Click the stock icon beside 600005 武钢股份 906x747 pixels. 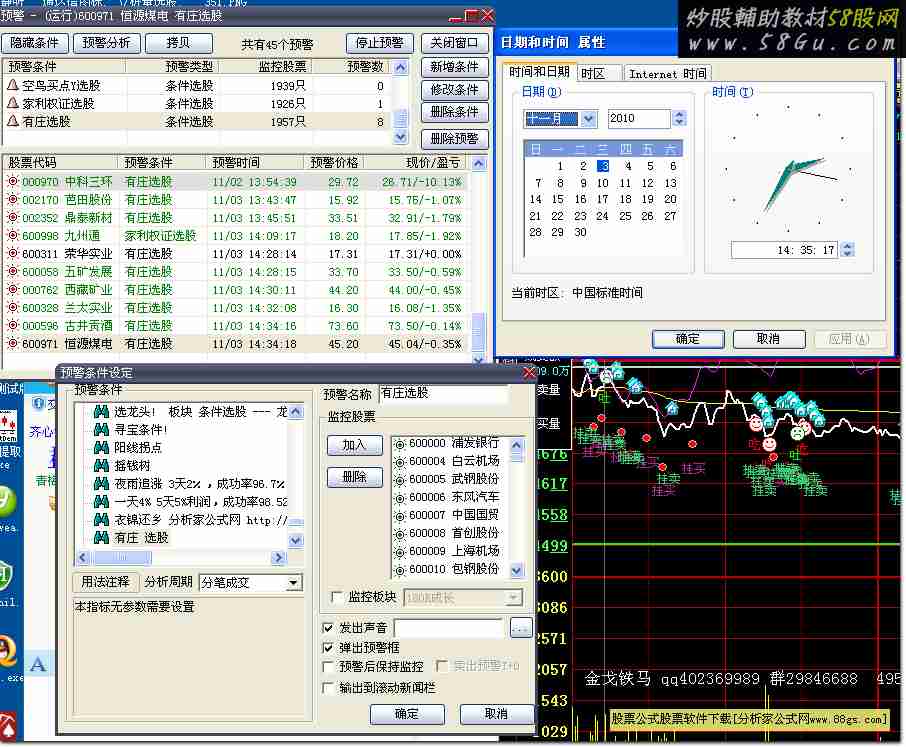pyautogui.click(x=400, y=480)
